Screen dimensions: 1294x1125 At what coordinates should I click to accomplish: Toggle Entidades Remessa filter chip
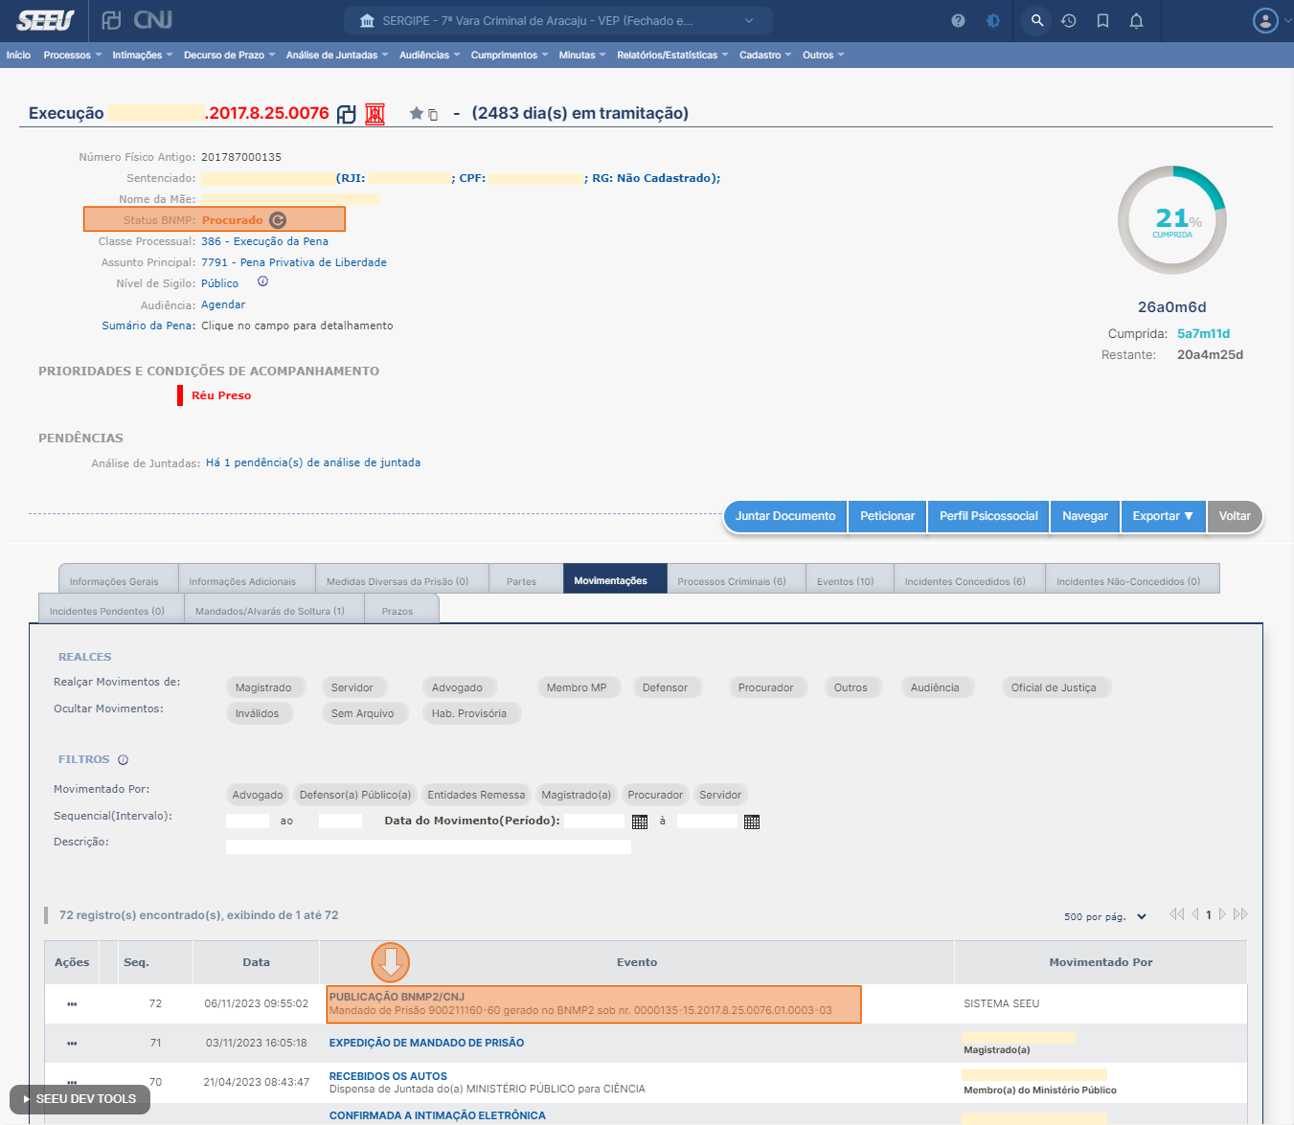[x=476, y=795]
